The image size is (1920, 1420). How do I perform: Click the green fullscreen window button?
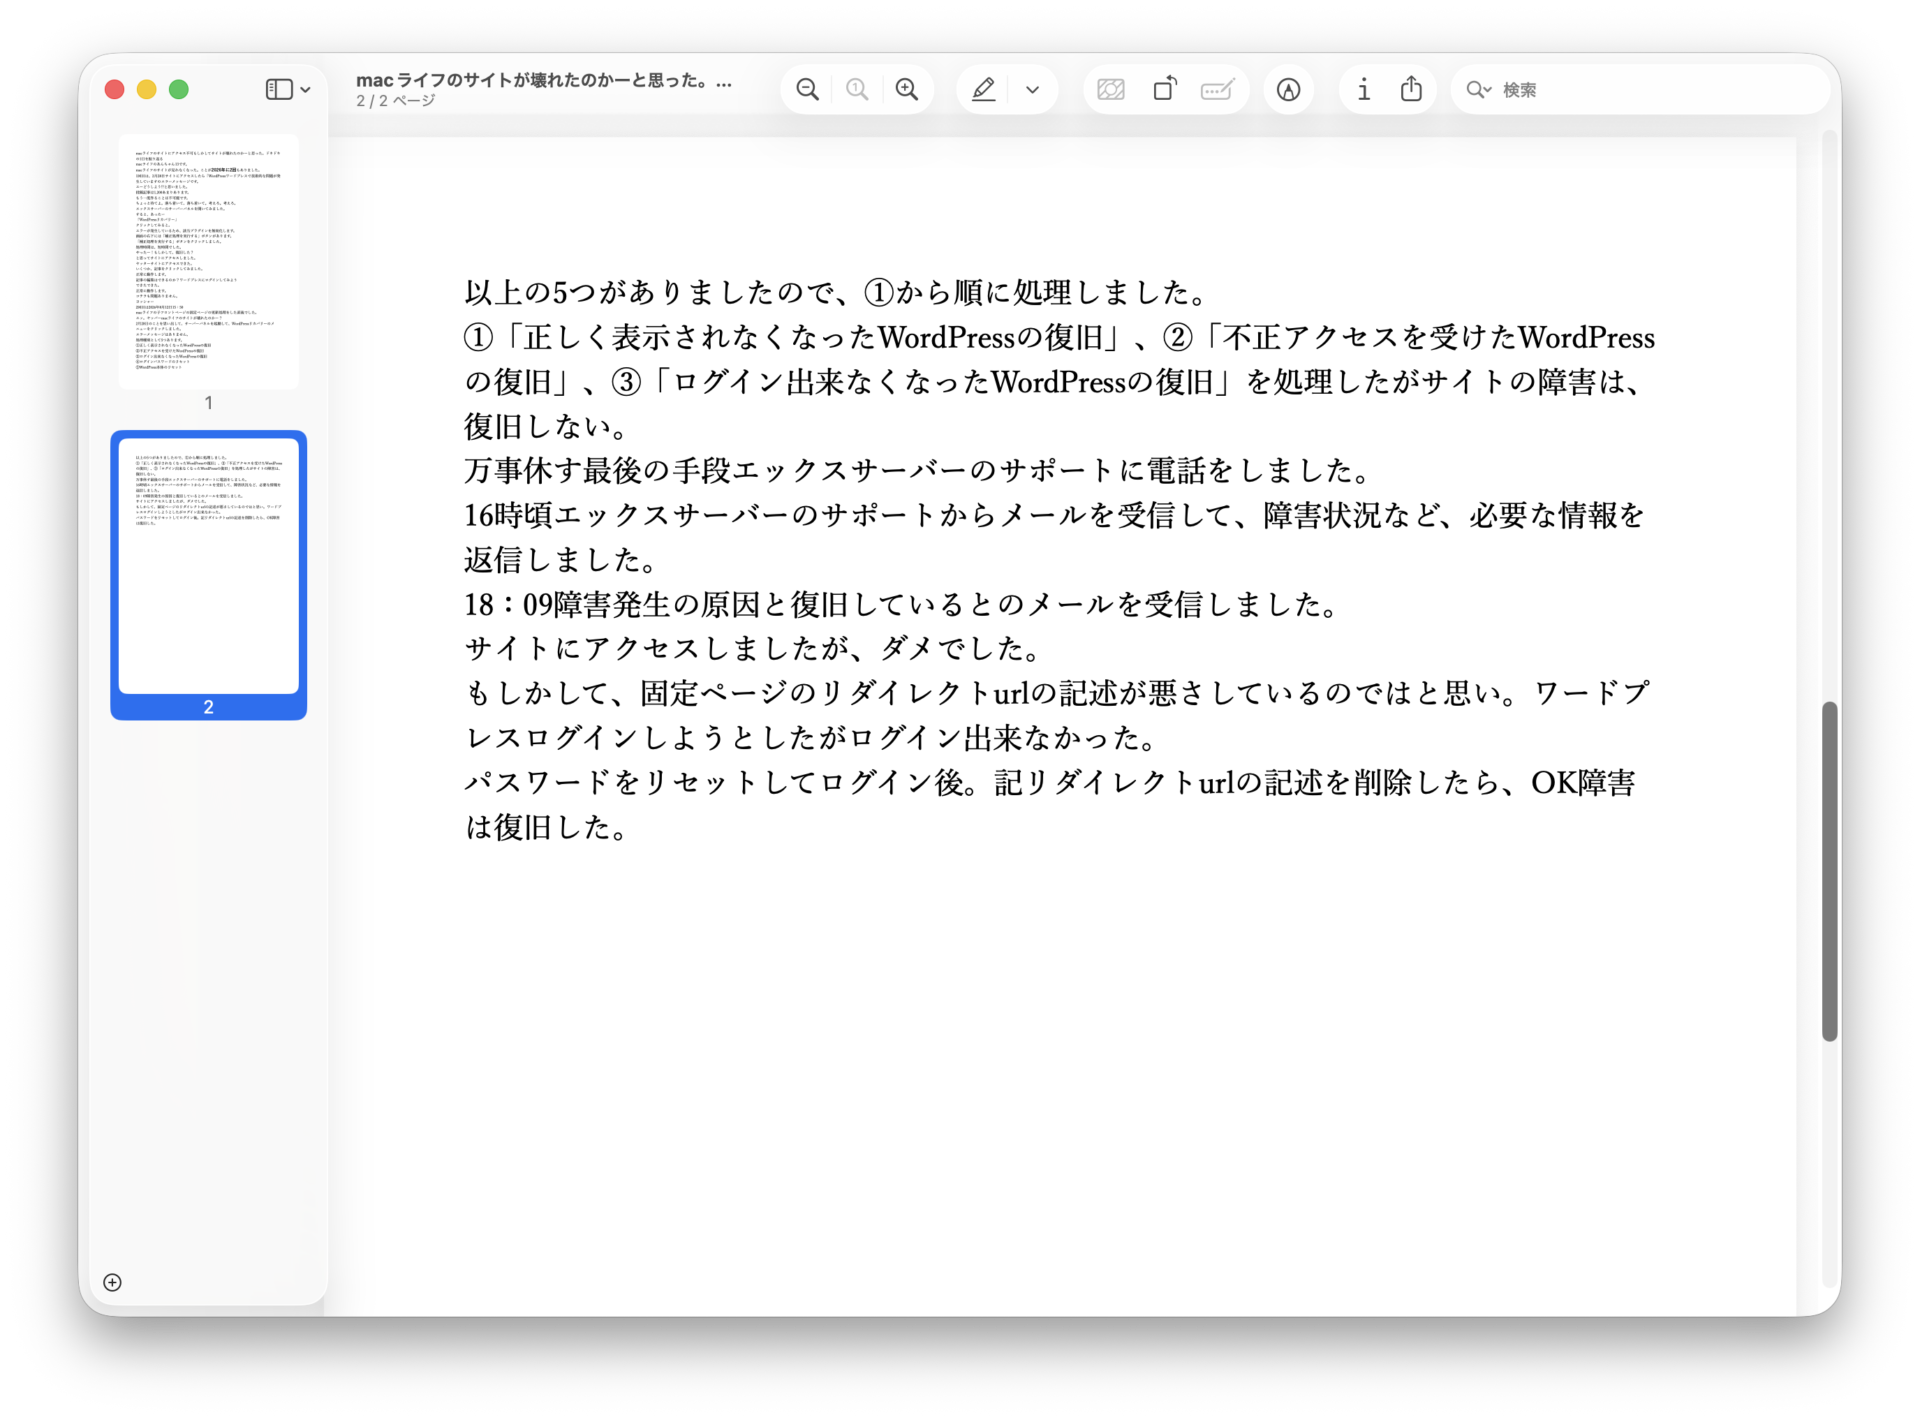(179, 90)
